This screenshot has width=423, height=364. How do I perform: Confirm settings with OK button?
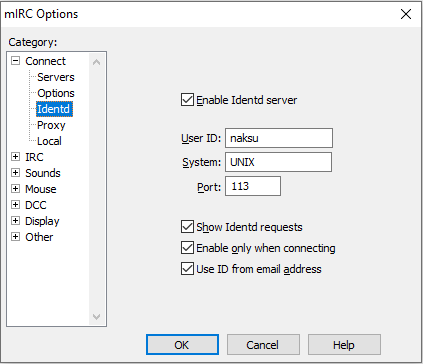(182, 345)
